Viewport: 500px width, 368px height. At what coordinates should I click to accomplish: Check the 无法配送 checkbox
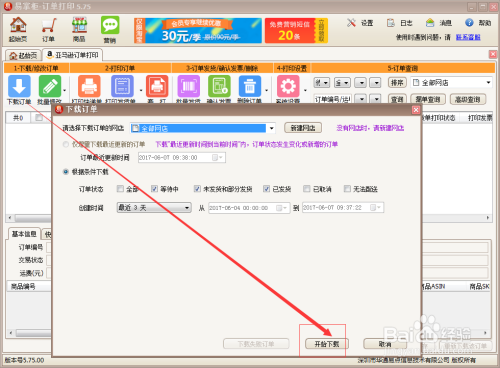(347, 189)
